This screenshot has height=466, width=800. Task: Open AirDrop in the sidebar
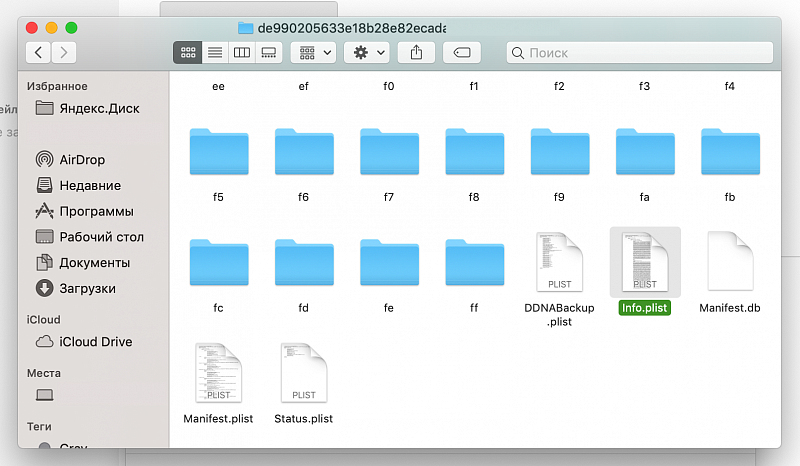(x=82, y=160)
